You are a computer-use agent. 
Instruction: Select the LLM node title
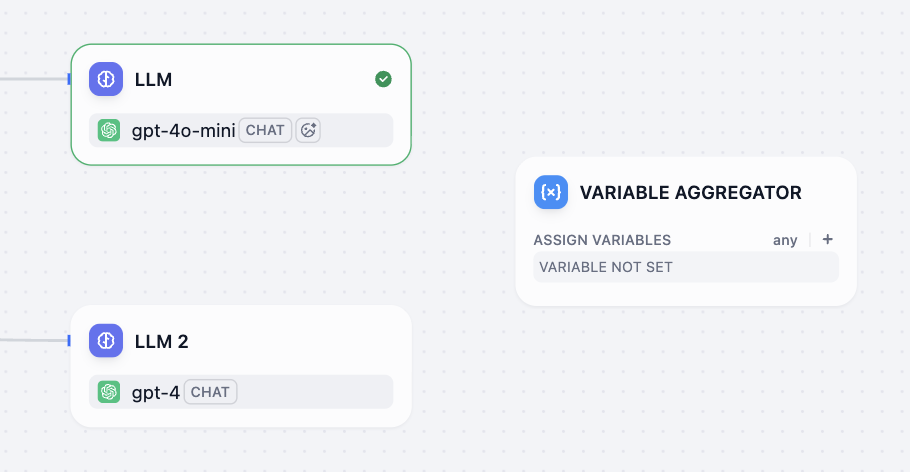(153, 80)
